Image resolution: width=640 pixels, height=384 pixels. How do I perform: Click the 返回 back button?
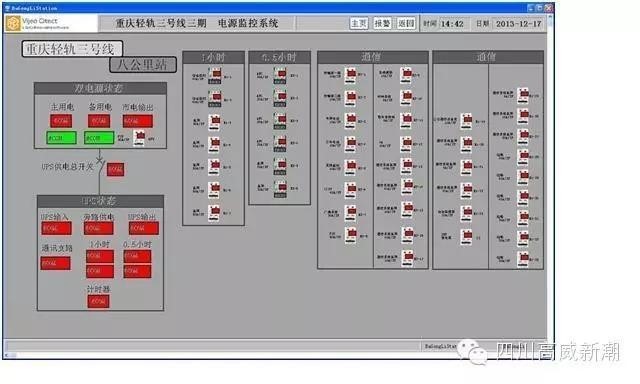[406, 23]
